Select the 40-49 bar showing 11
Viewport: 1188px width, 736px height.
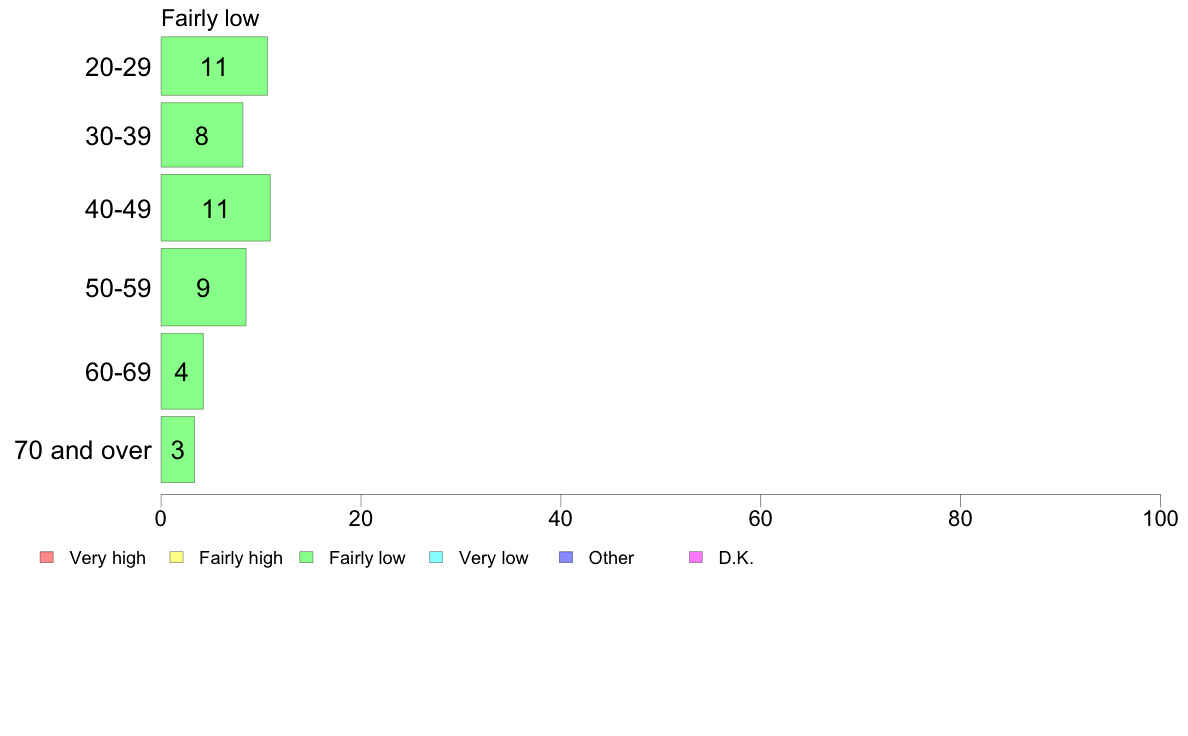pos(216,208)
